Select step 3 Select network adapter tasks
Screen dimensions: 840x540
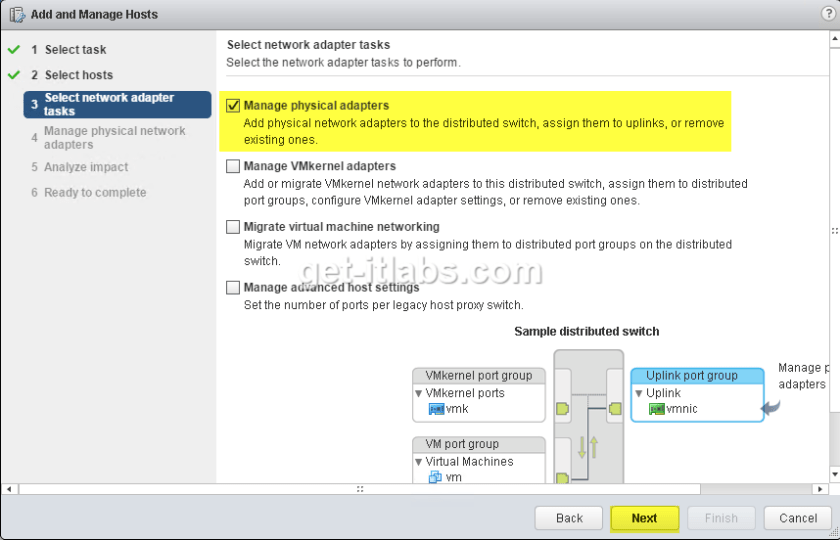[117, 104]
